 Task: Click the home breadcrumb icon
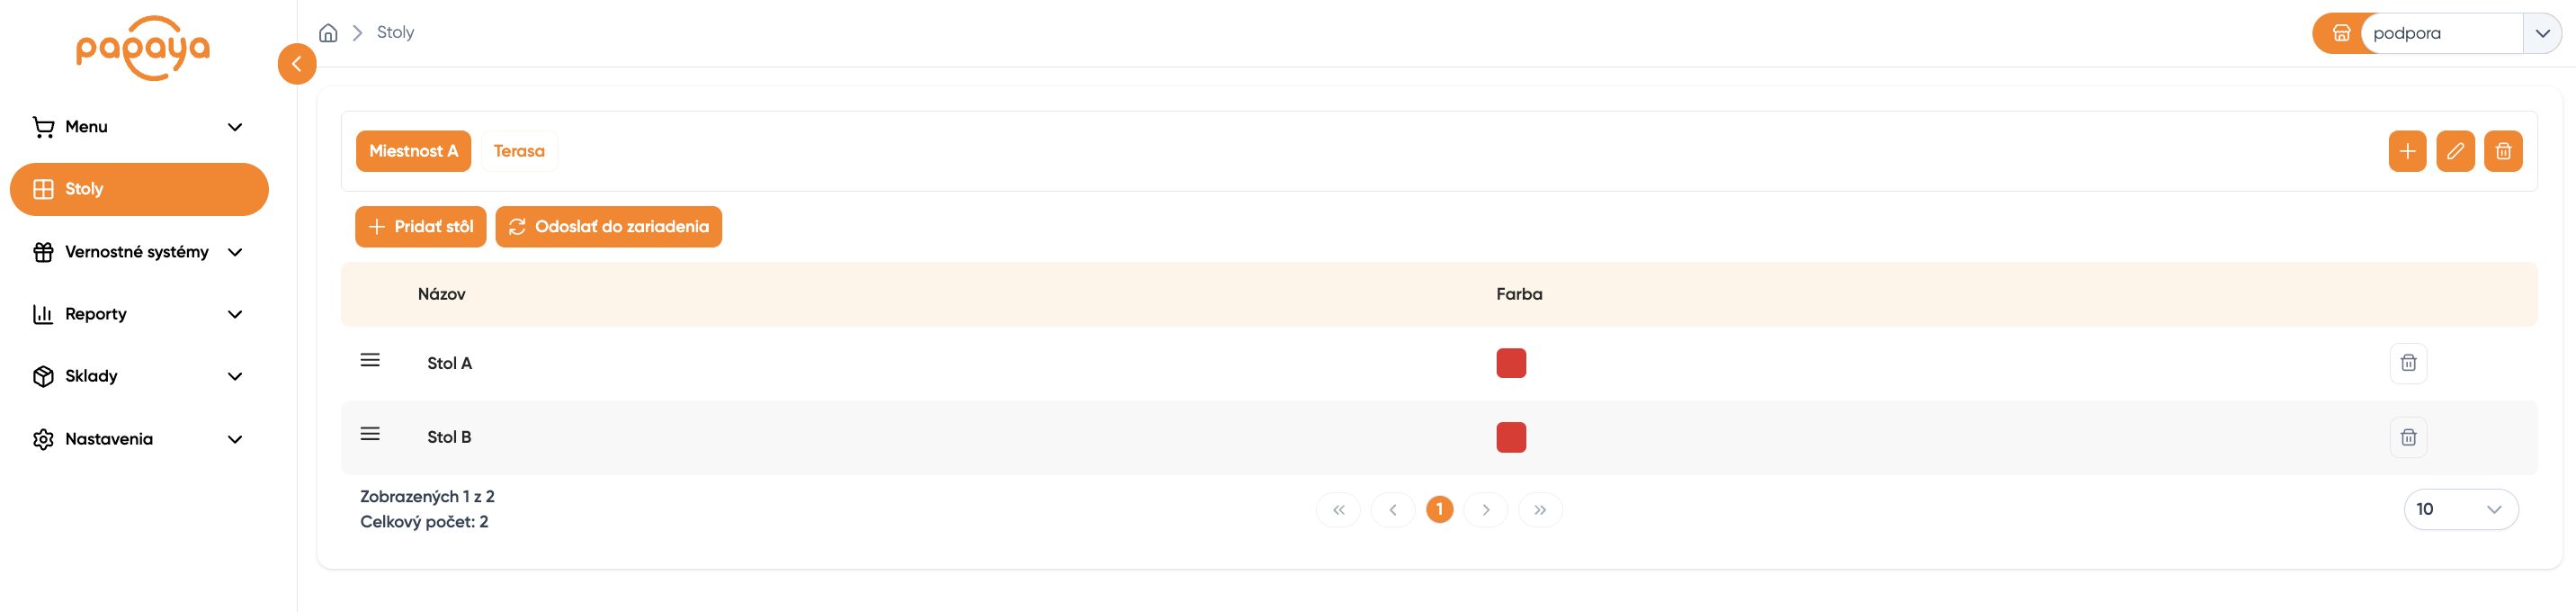coord(328,33)
